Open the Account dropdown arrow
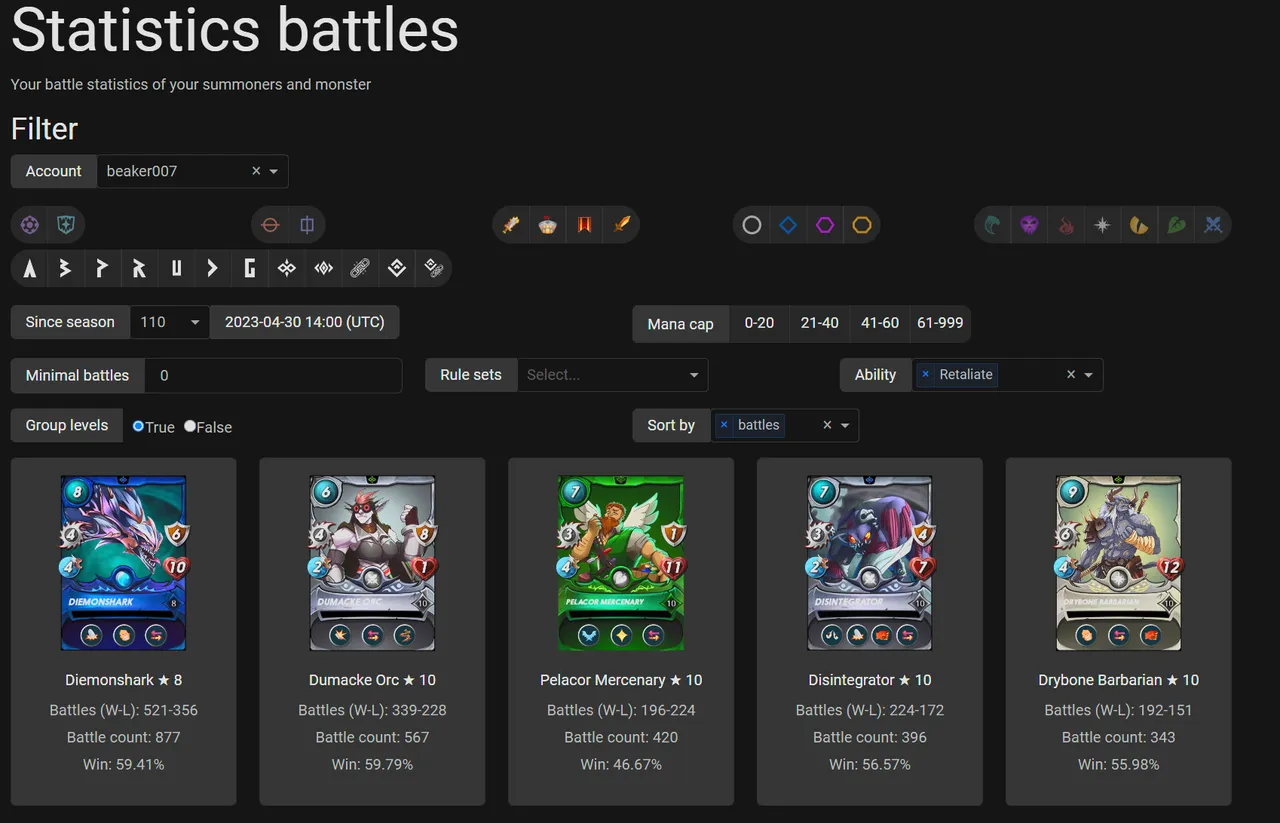Viewport: 1280px width, 823px height. point(274,171)
